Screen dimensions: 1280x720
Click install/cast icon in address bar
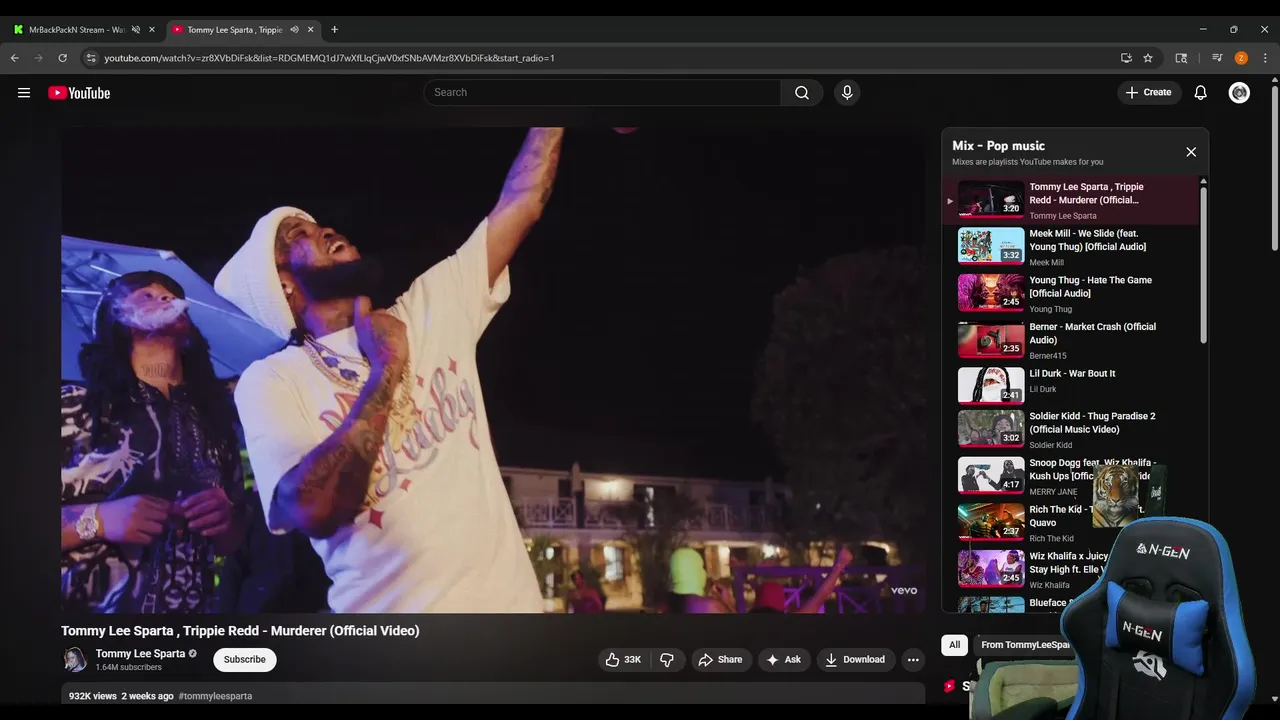tap(1126, 58)
